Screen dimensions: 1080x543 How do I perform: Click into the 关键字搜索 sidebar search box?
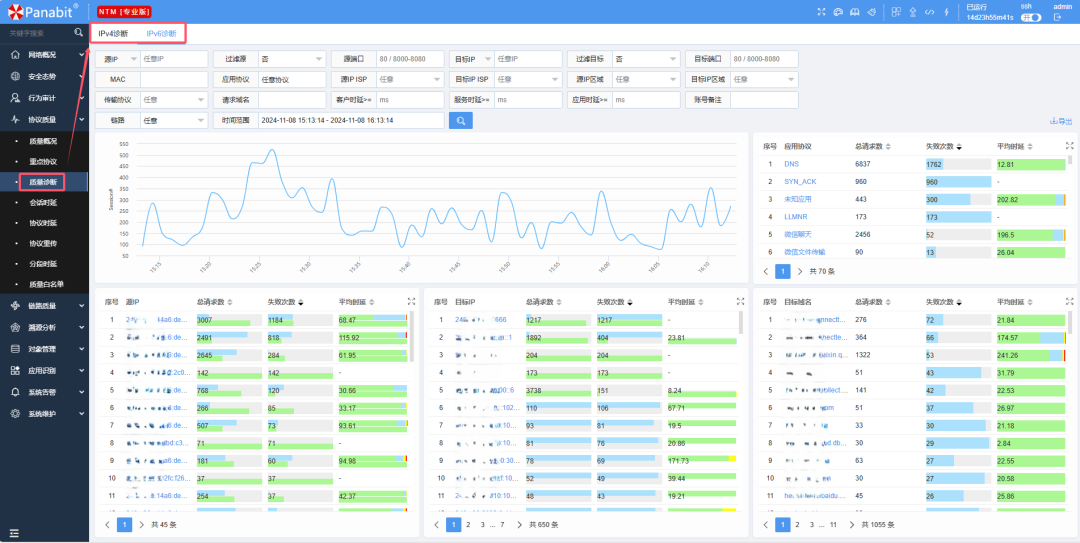tap(36, 33)
